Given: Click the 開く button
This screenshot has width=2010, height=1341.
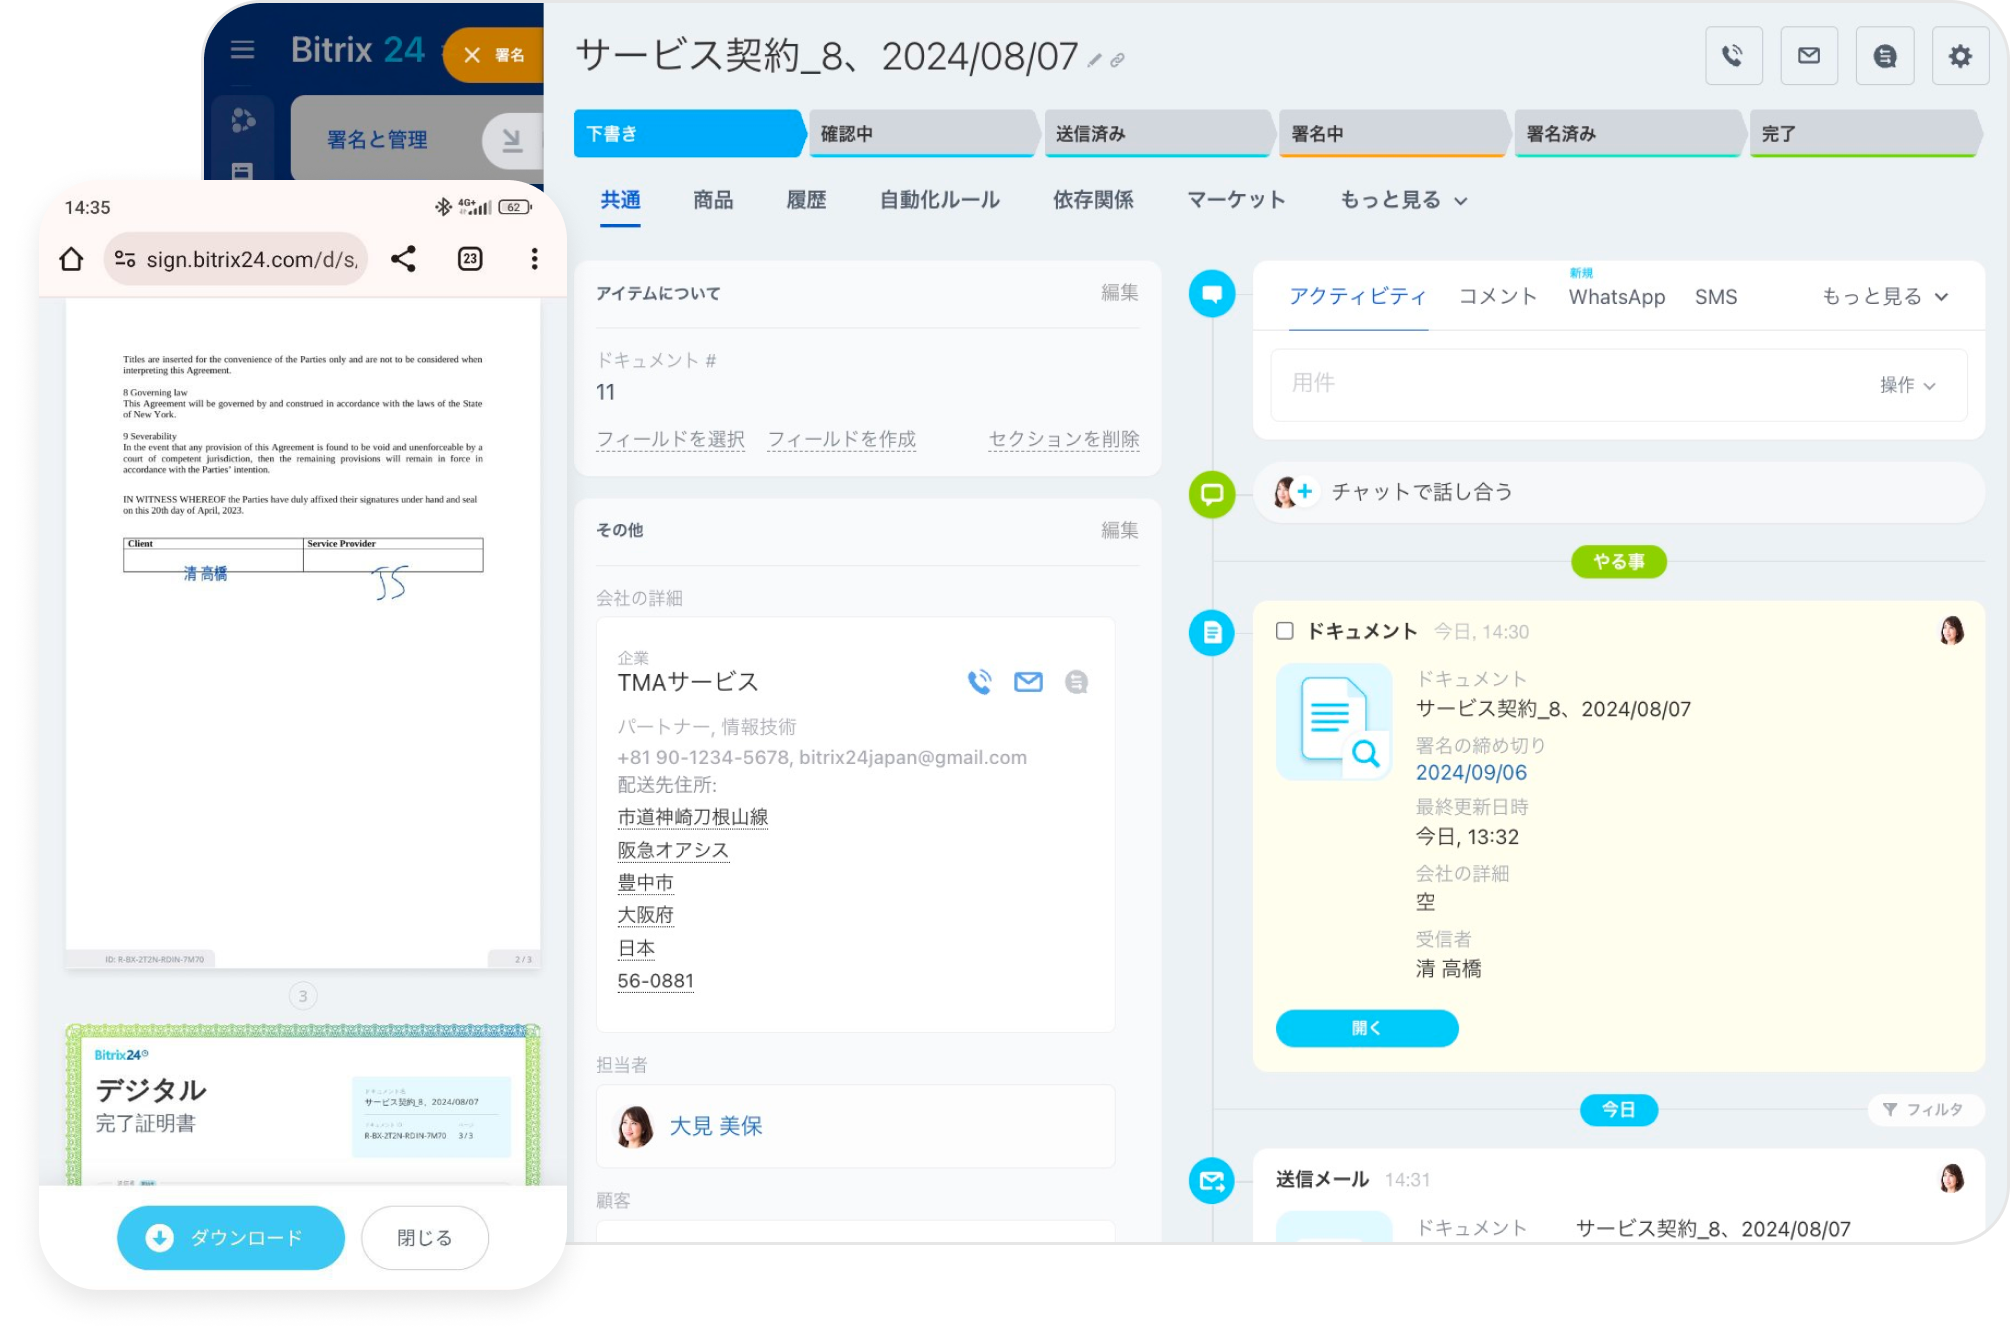Looking at the screenshot, I should 1366,1028.
